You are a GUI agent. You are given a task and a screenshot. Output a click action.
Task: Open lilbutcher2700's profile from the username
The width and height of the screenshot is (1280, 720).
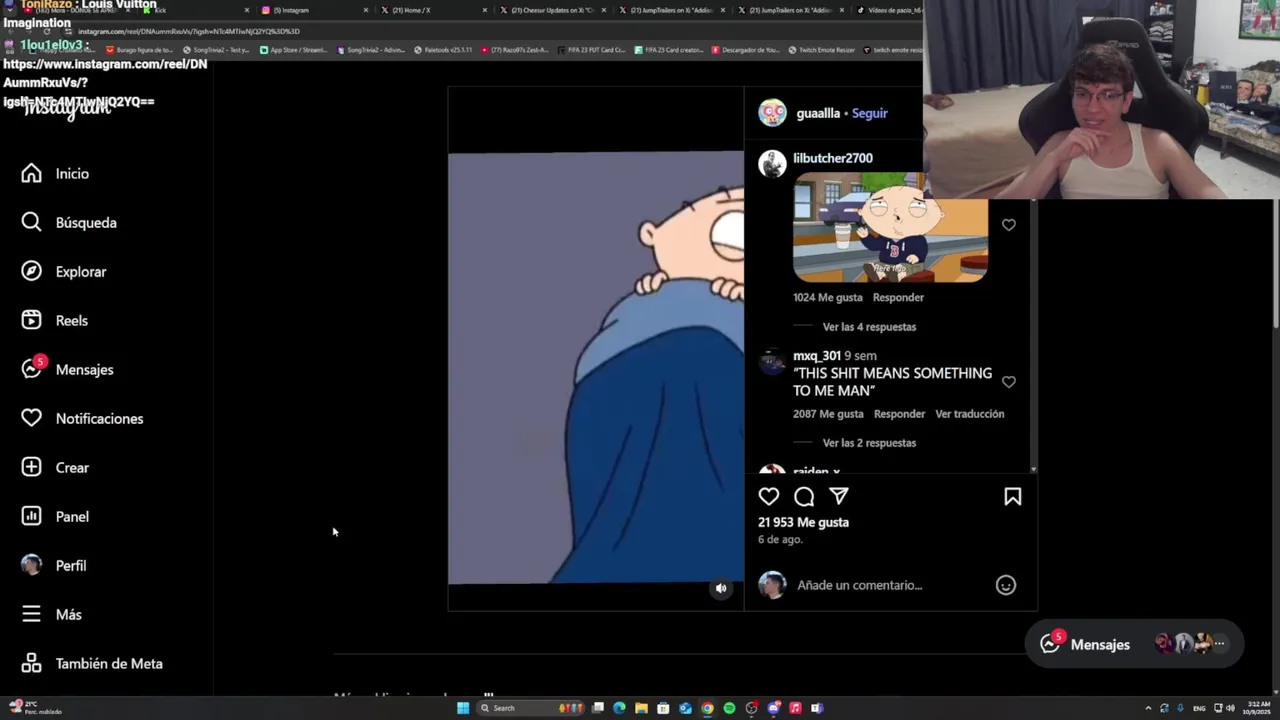click(x=833, y=158)
